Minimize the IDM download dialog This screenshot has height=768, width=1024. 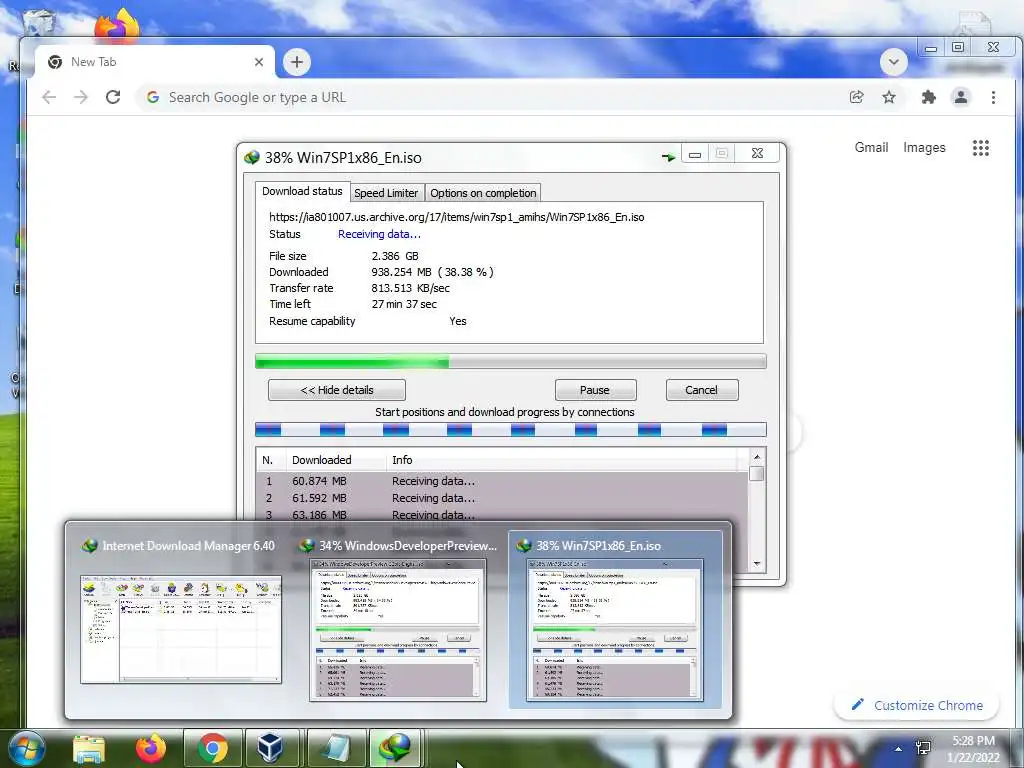pyautogui.click(x=695, y=154)
